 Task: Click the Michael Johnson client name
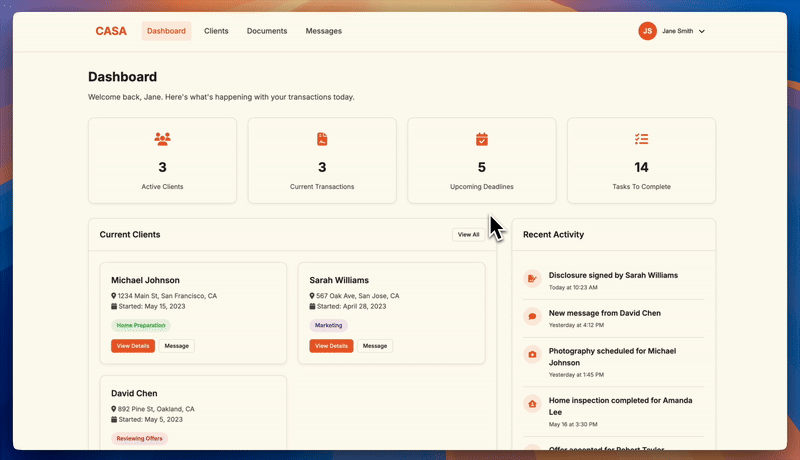coord(145,280)
